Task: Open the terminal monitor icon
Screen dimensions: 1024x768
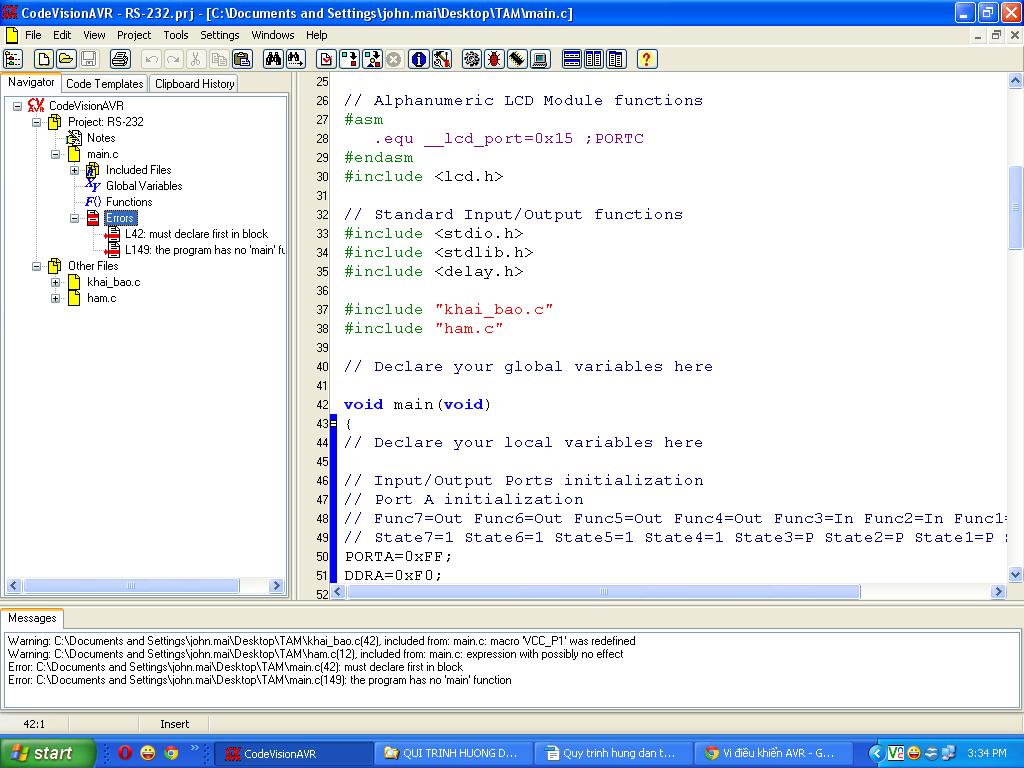Action: click(x=540, y=59)
